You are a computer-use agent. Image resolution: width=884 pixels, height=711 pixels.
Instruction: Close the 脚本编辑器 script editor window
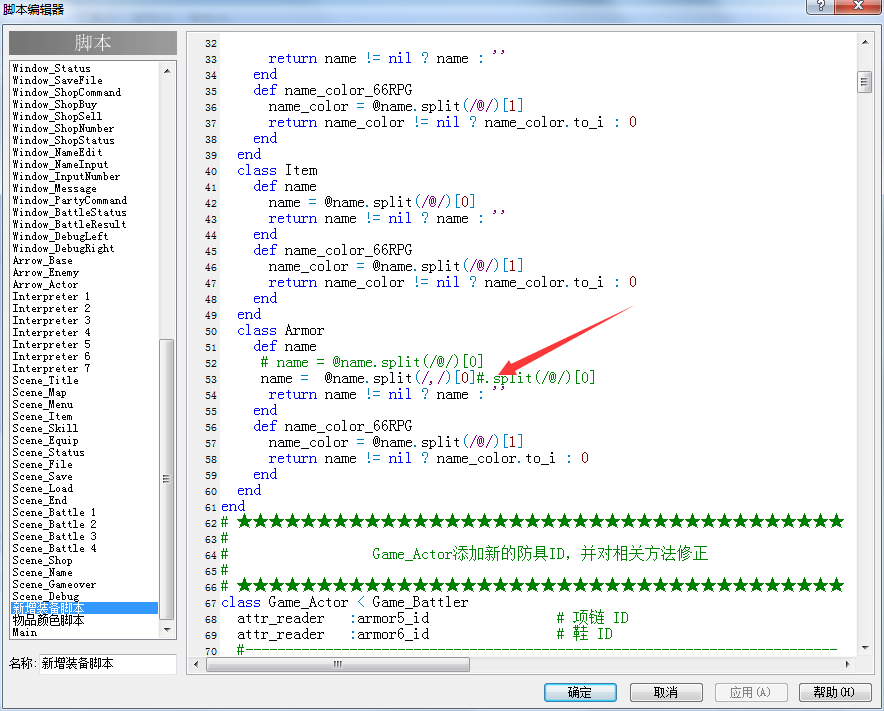858,6
